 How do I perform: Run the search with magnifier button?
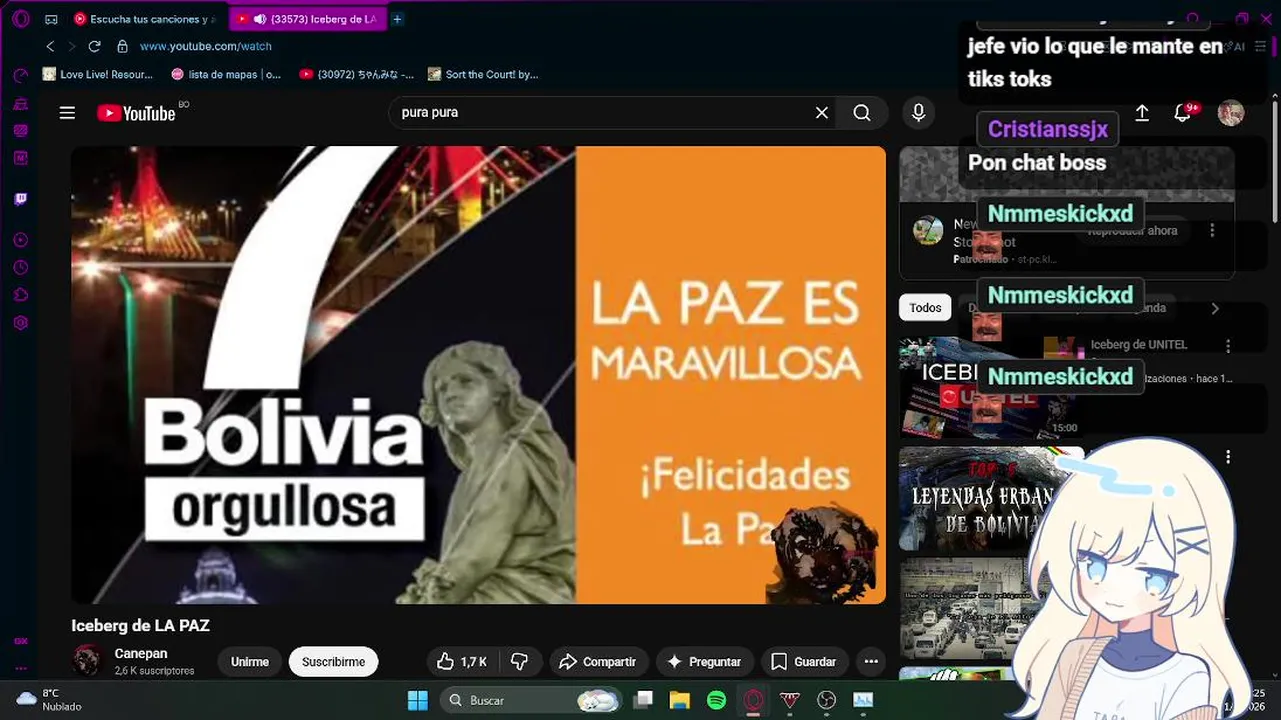click(x=862, y=113)
